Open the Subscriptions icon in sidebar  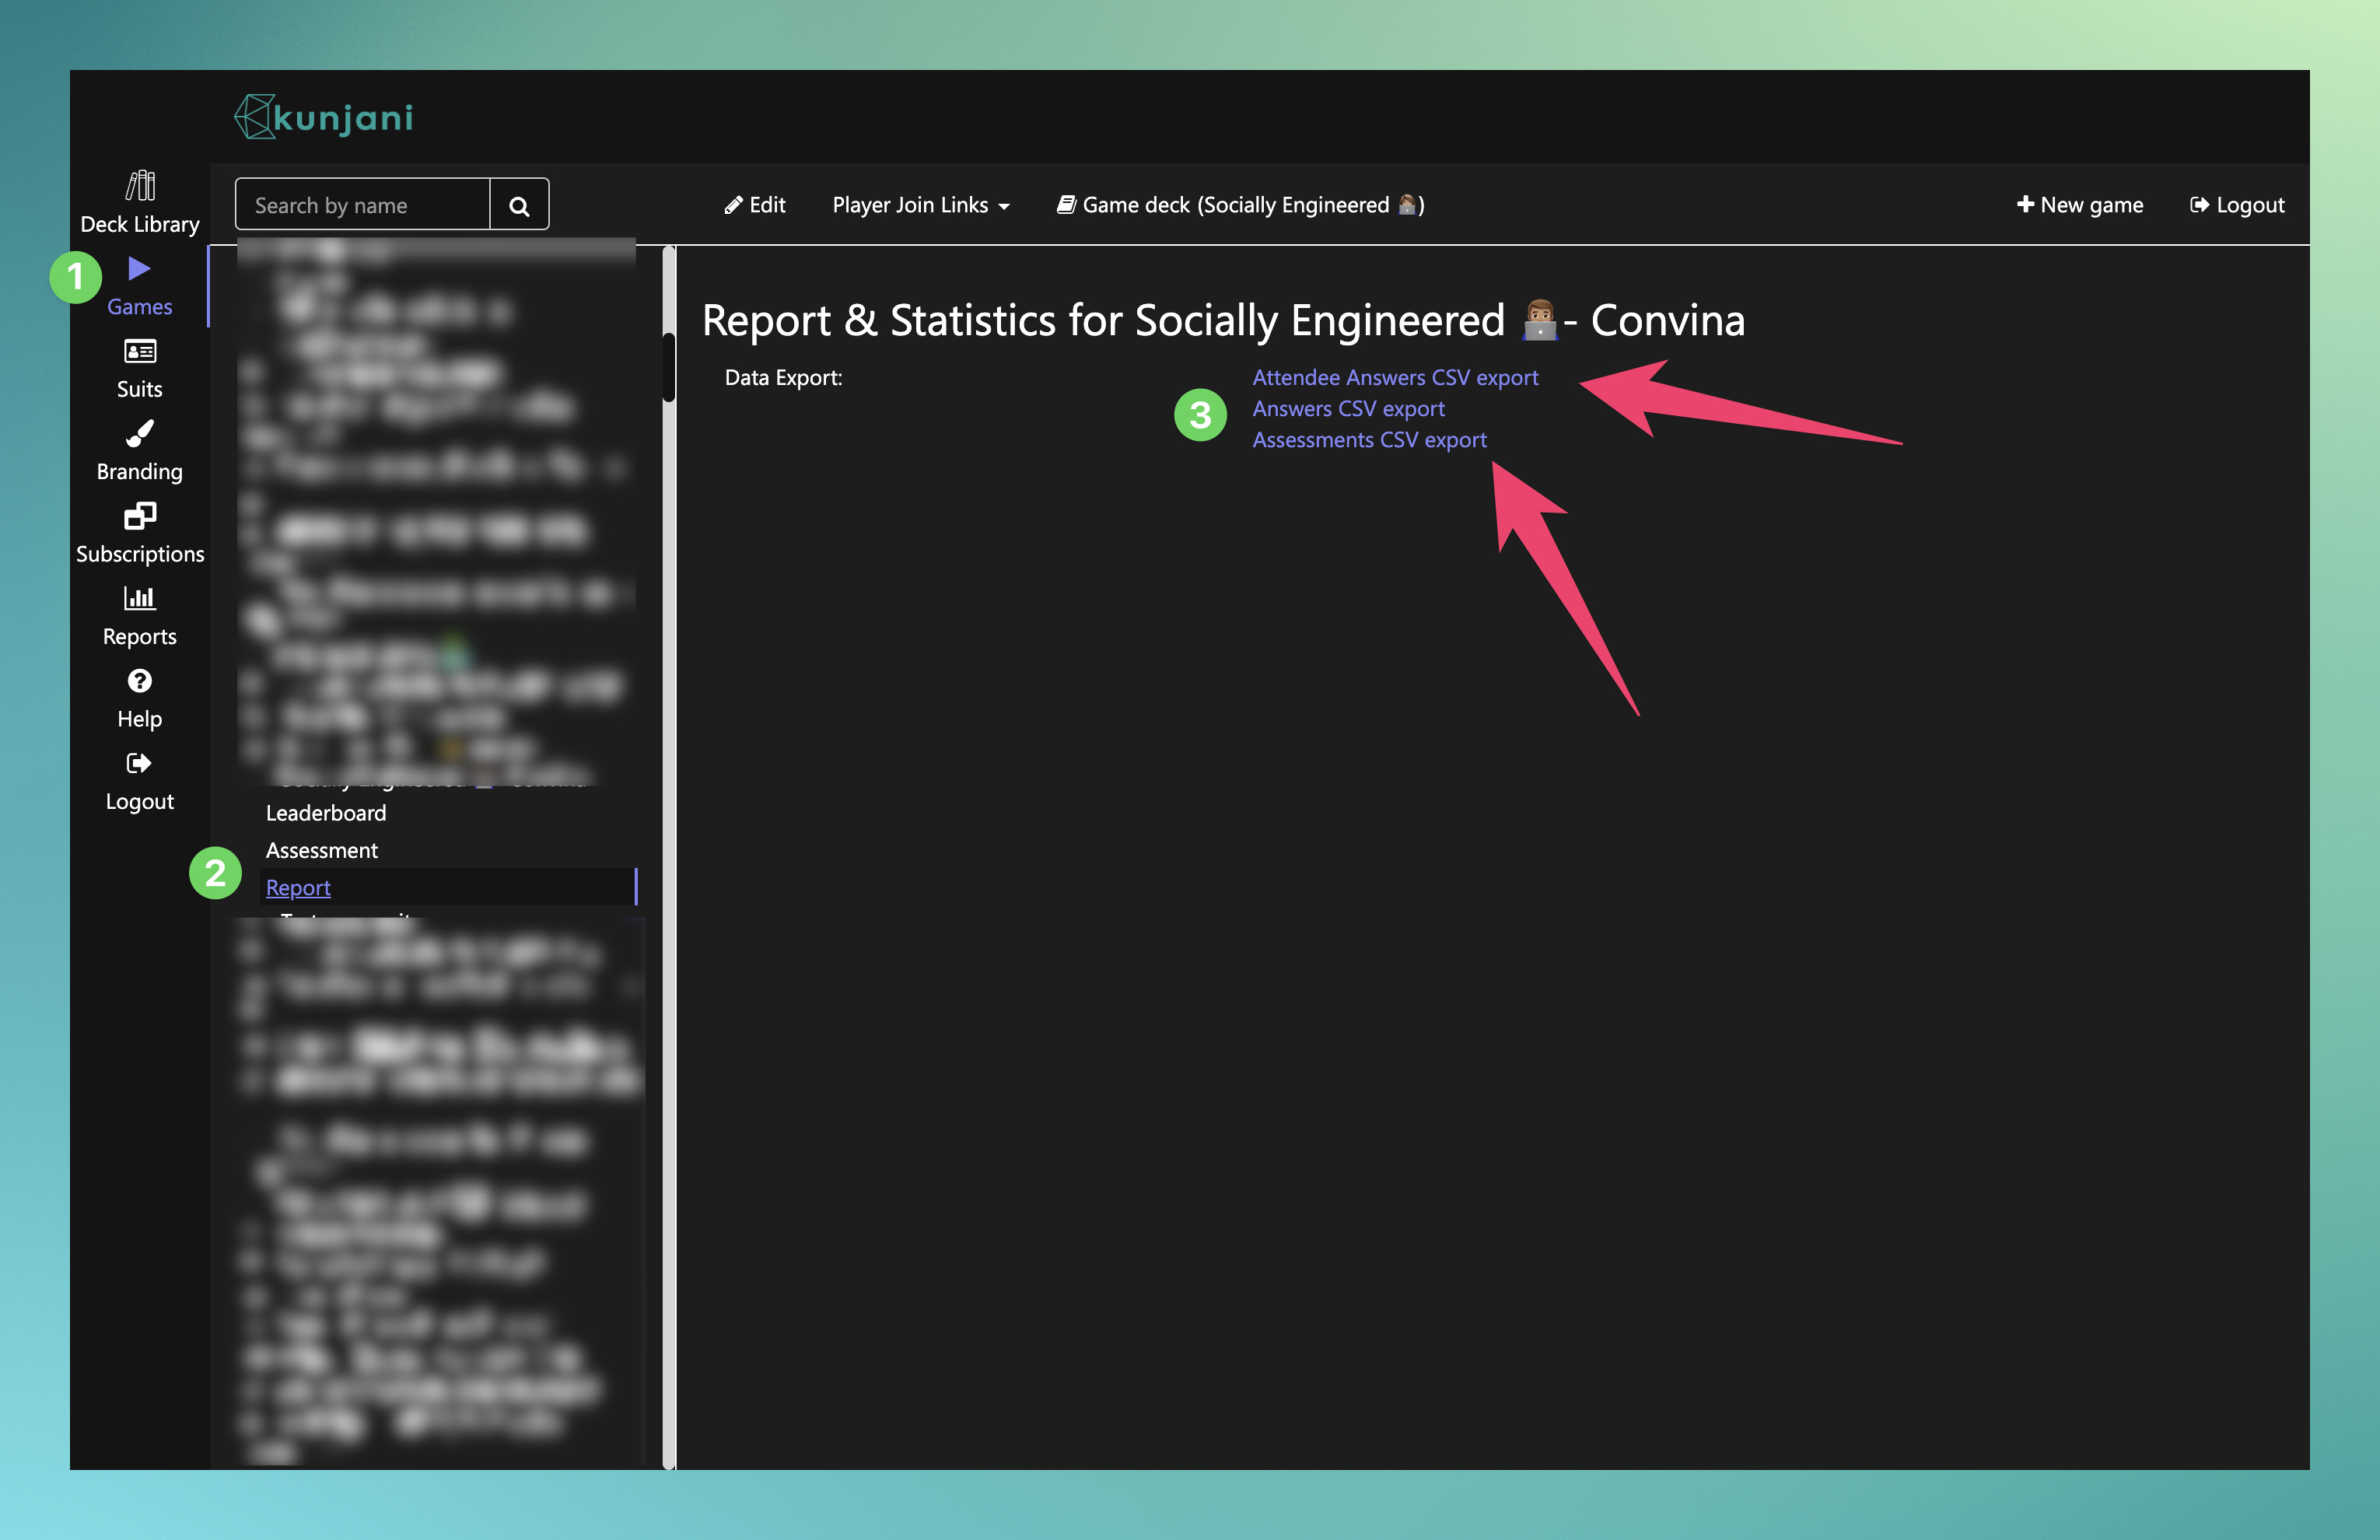[140, 516]
